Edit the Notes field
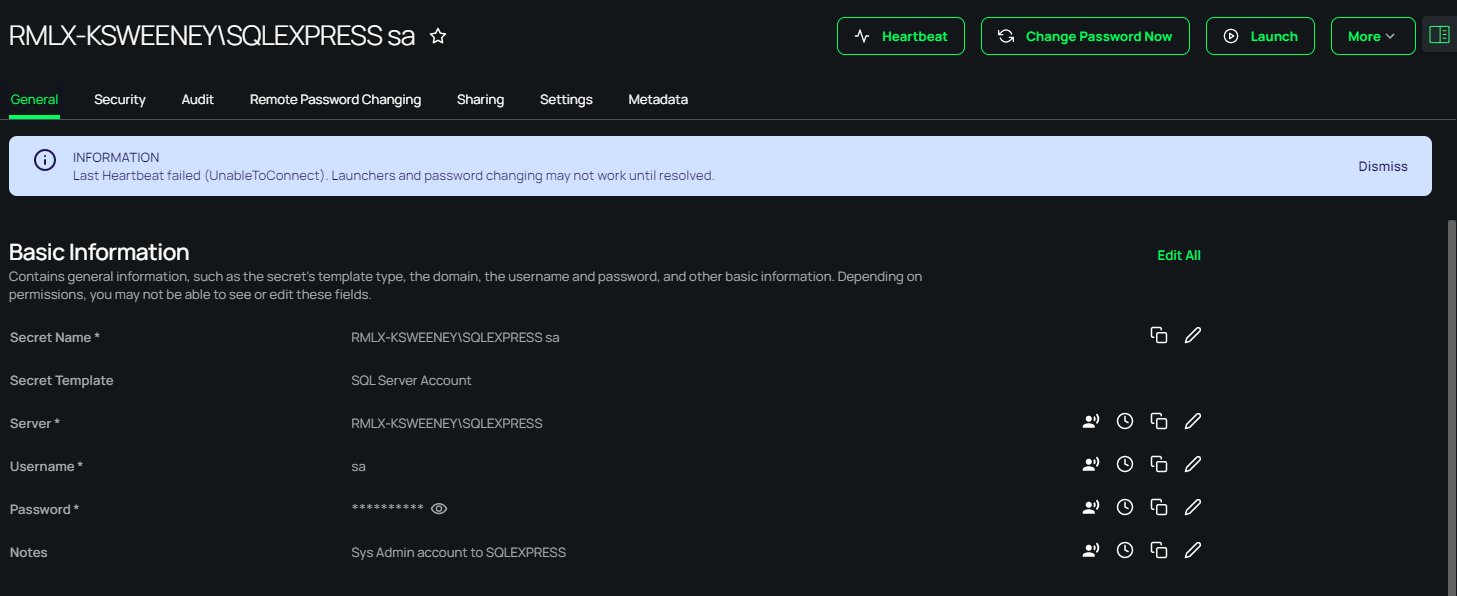1457x596 pixels. (1192, 550)
